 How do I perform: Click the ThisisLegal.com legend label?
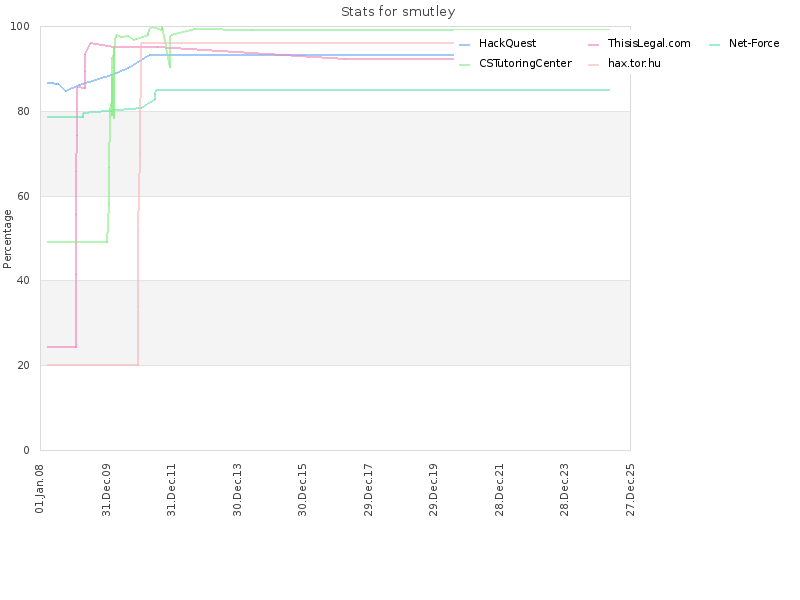649,44
